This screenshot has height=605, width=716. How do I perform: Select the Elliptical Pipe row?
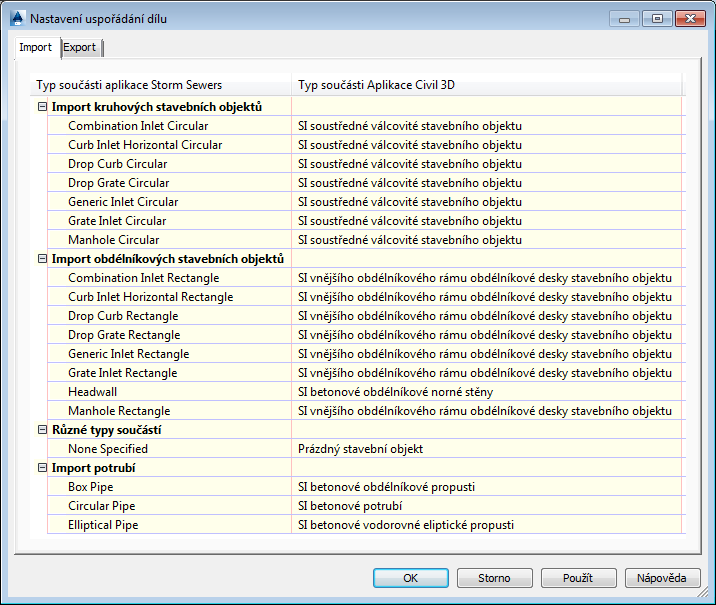click(x=366, y=525)
